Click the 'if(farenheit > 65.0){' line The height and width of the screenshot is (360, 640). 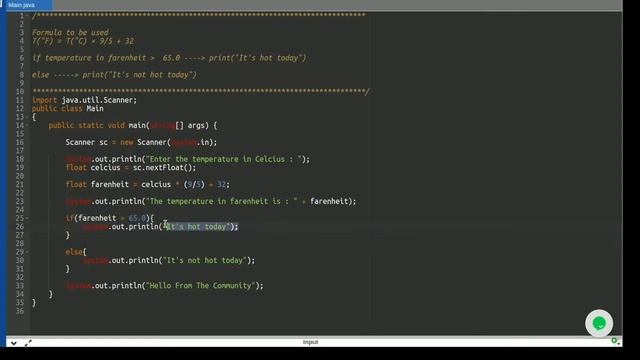point(109,218)
